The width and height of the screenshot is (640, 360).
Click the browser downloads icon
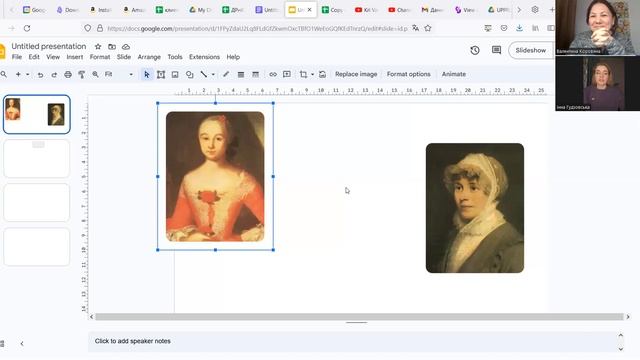tap(519, 28)
